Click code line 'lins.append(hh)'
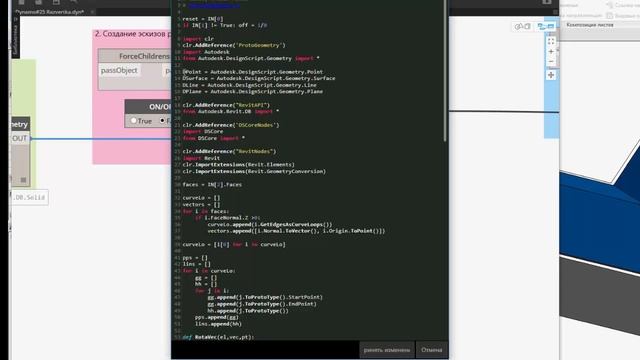The width and height of the screenshot is (640, 360). pyautogui.click(x=218, y=324)
